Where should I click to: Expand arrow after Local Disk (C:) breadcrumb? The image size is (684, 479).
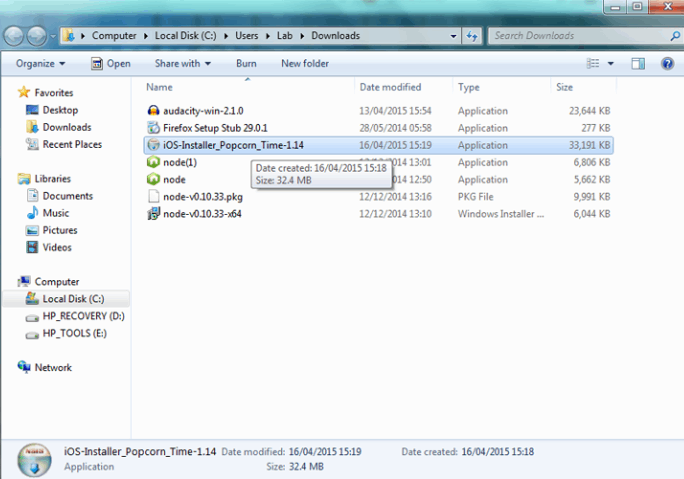[226, 36]
